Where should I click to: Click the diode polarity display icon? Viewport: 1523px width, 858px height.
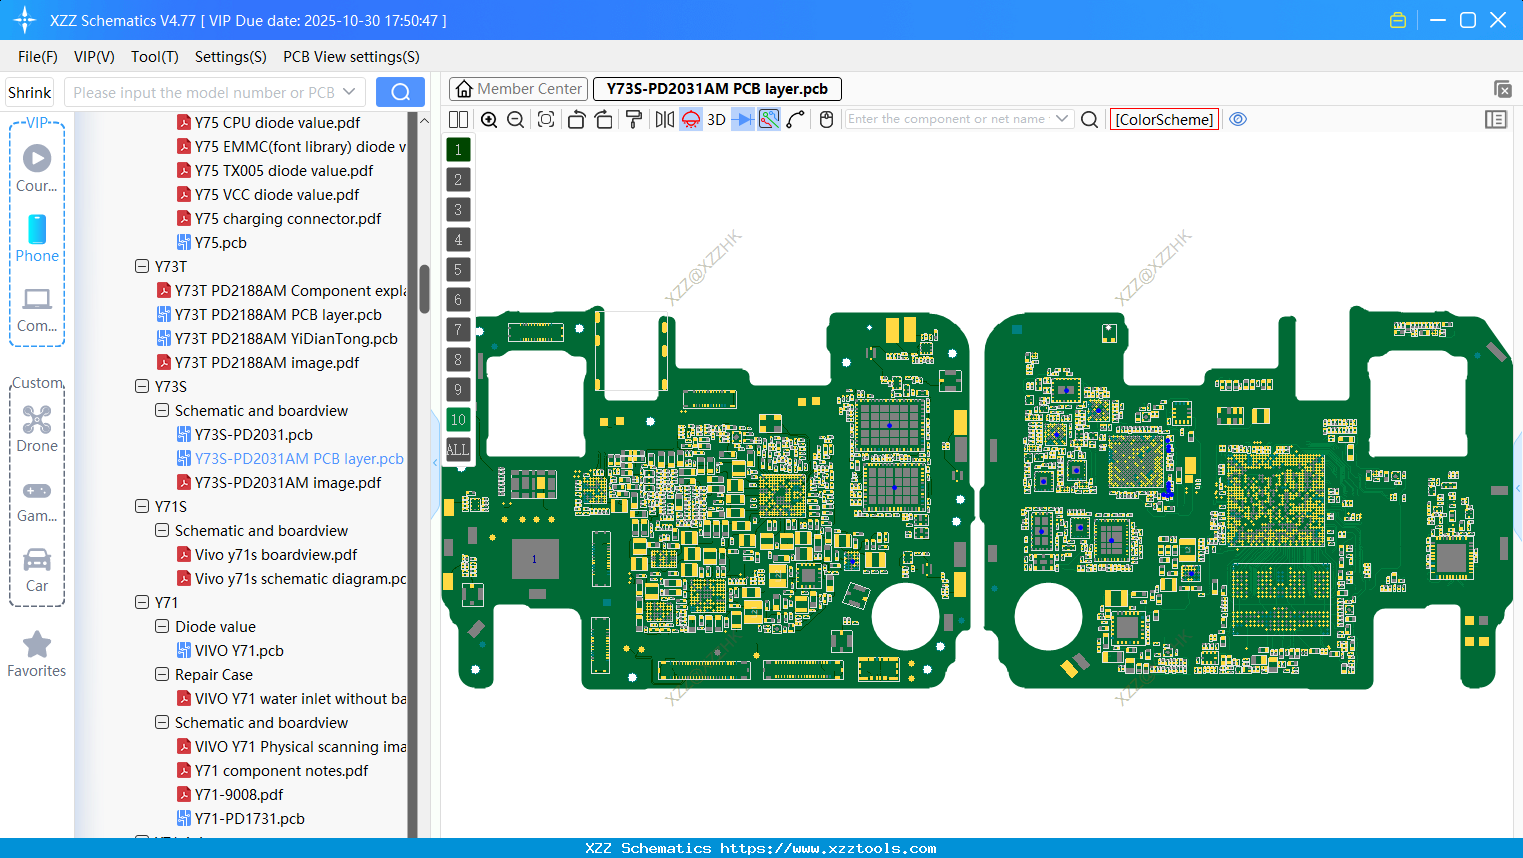(741, 119)
